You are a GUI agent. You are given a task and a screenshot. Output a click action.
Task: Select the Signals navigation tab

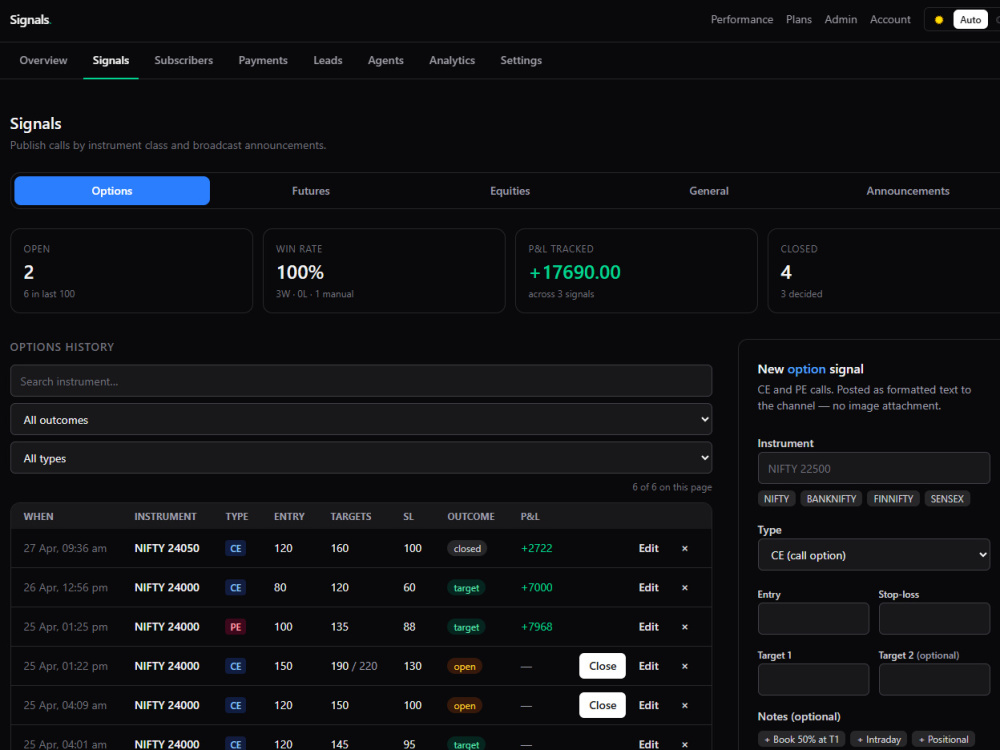[x=111, y=60]
